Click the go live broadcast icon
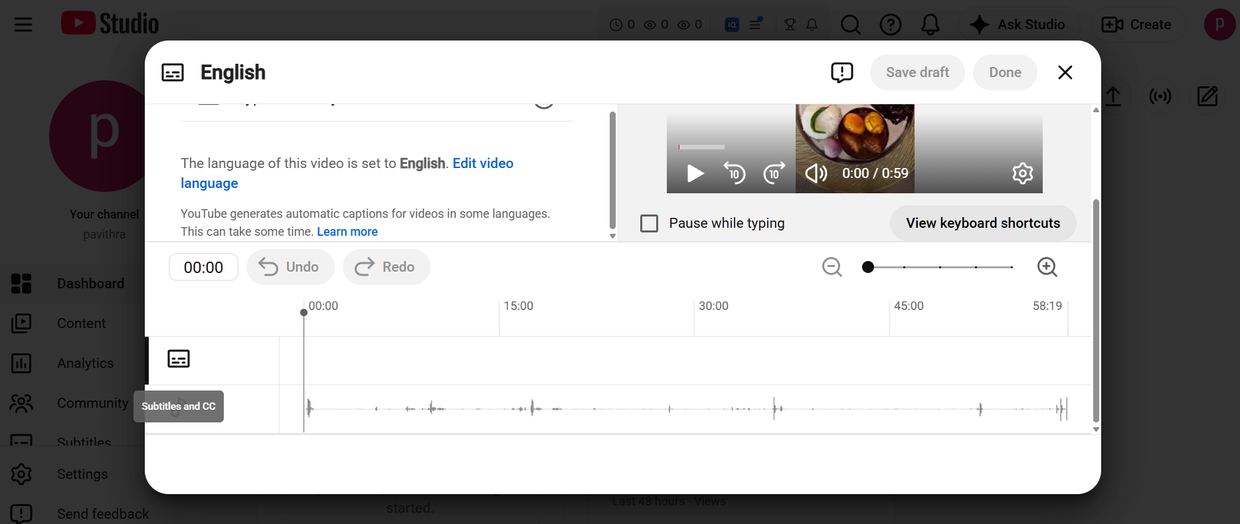Image resolution: width=1240 pixels, height=524 pixels. 1160,97
